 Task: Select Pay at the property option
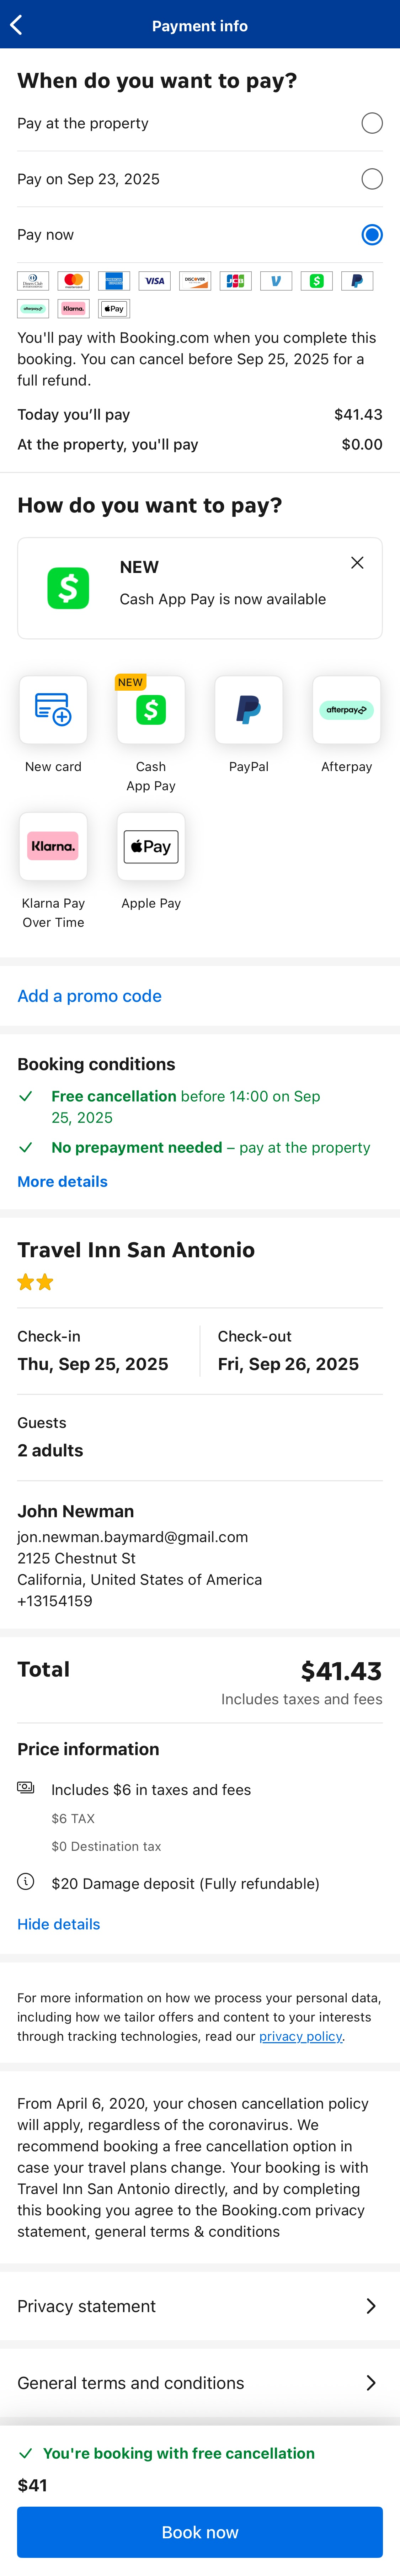point(371,123)
